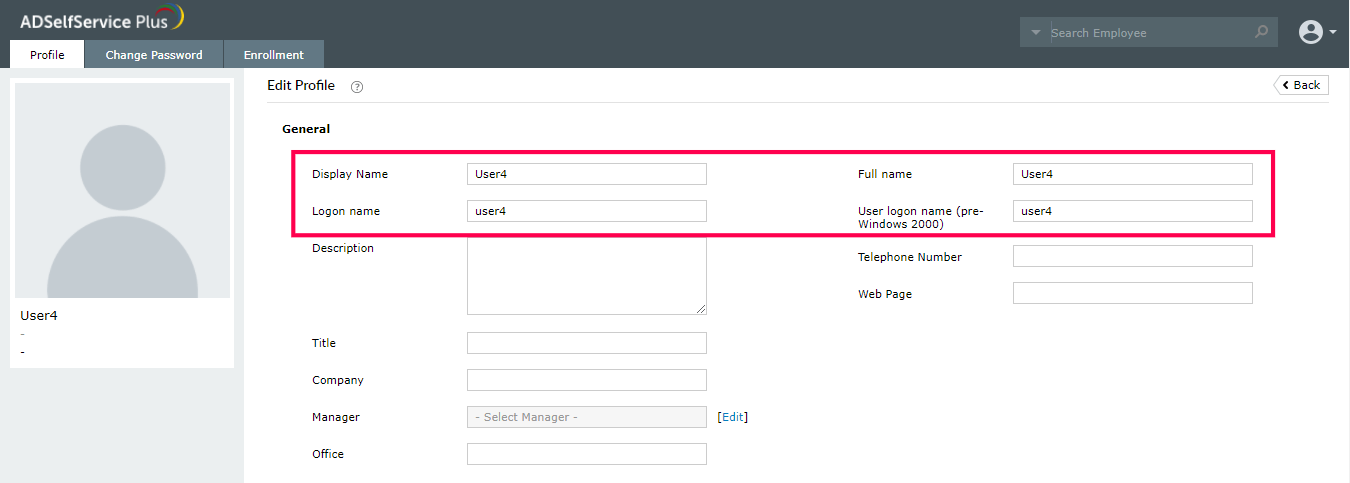The height and width of the screenshot is (483, 1350).
Task: Click the magnifier search icon
Action: 1262,33
